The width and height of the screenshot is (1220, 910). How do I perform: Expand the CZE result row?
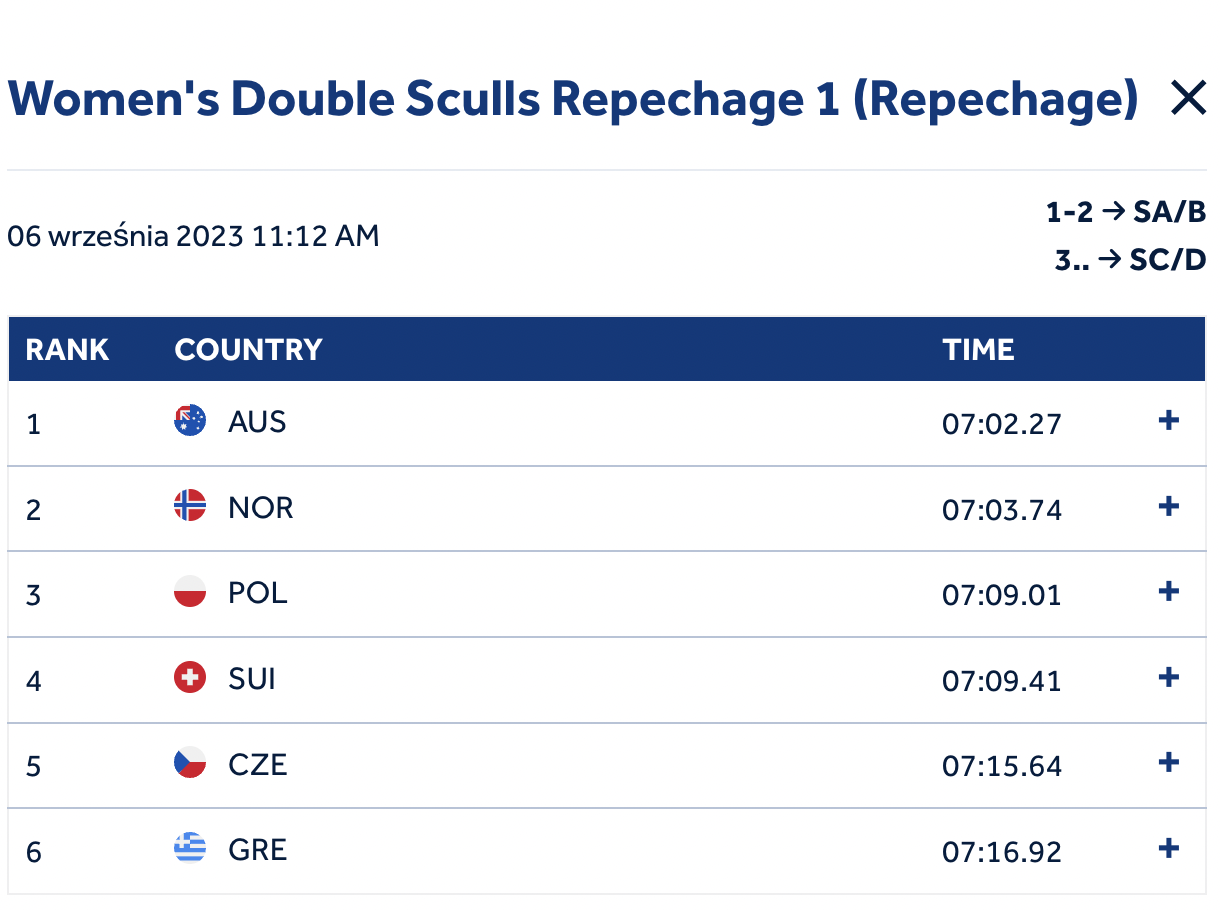pyautogui.click(x=1168, y=763)
